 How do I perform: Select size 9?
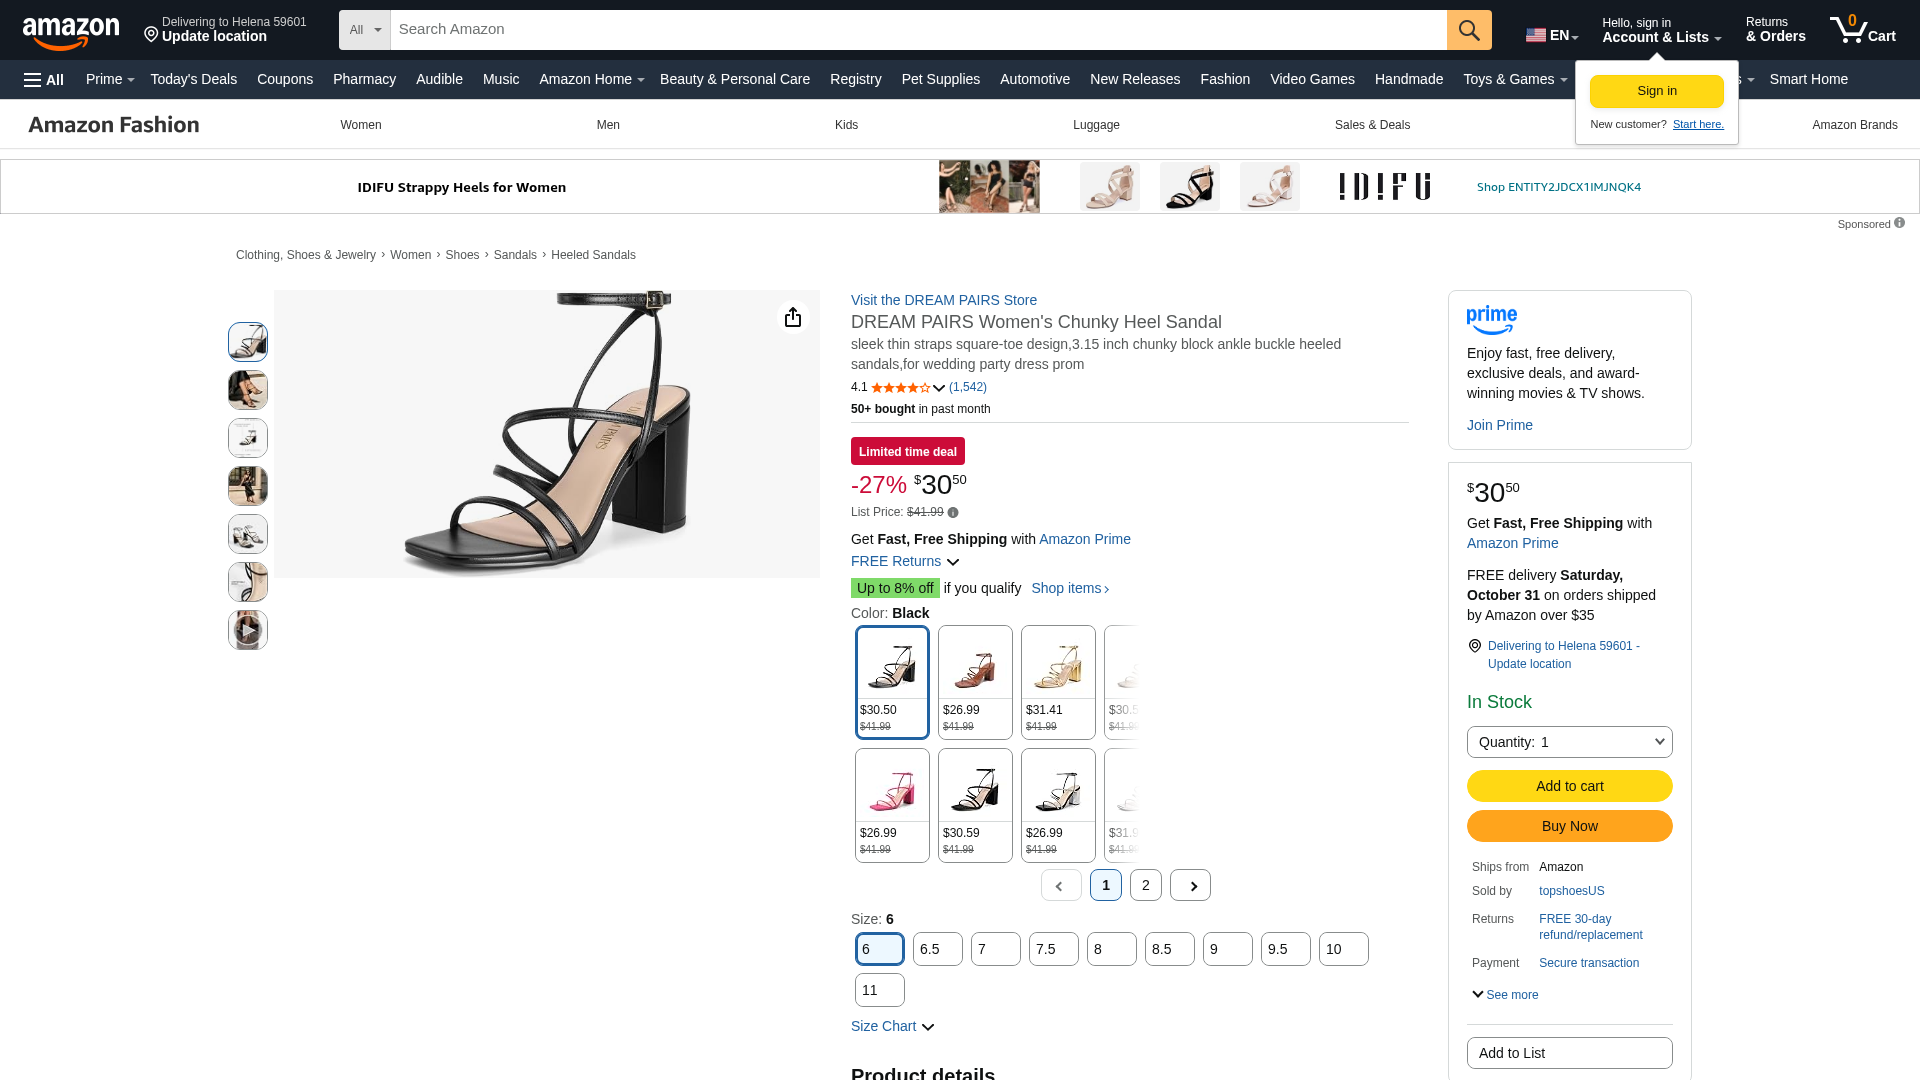[x=1227, y=949]
